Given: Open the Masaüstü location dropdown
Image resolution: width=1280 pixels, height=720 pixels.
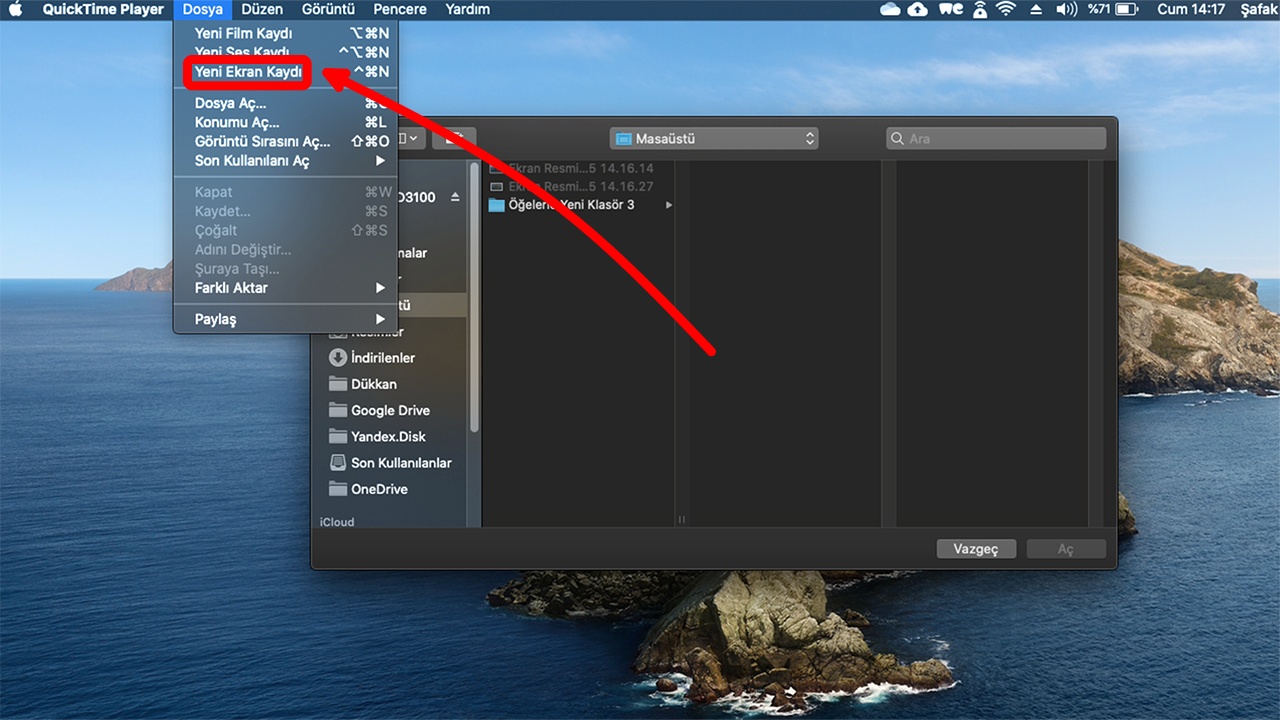Looking at the screenshot, I should pos(714,139).
